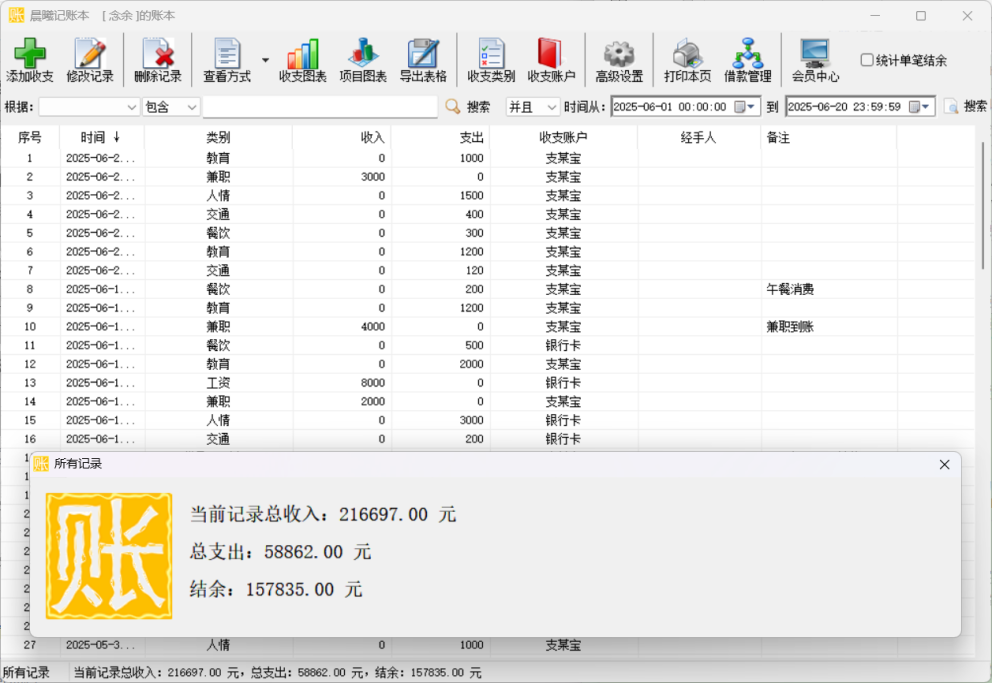Open the 收支账户 red book icon
The height and width of the screenshot is (684, 992).
coord(551,53)
